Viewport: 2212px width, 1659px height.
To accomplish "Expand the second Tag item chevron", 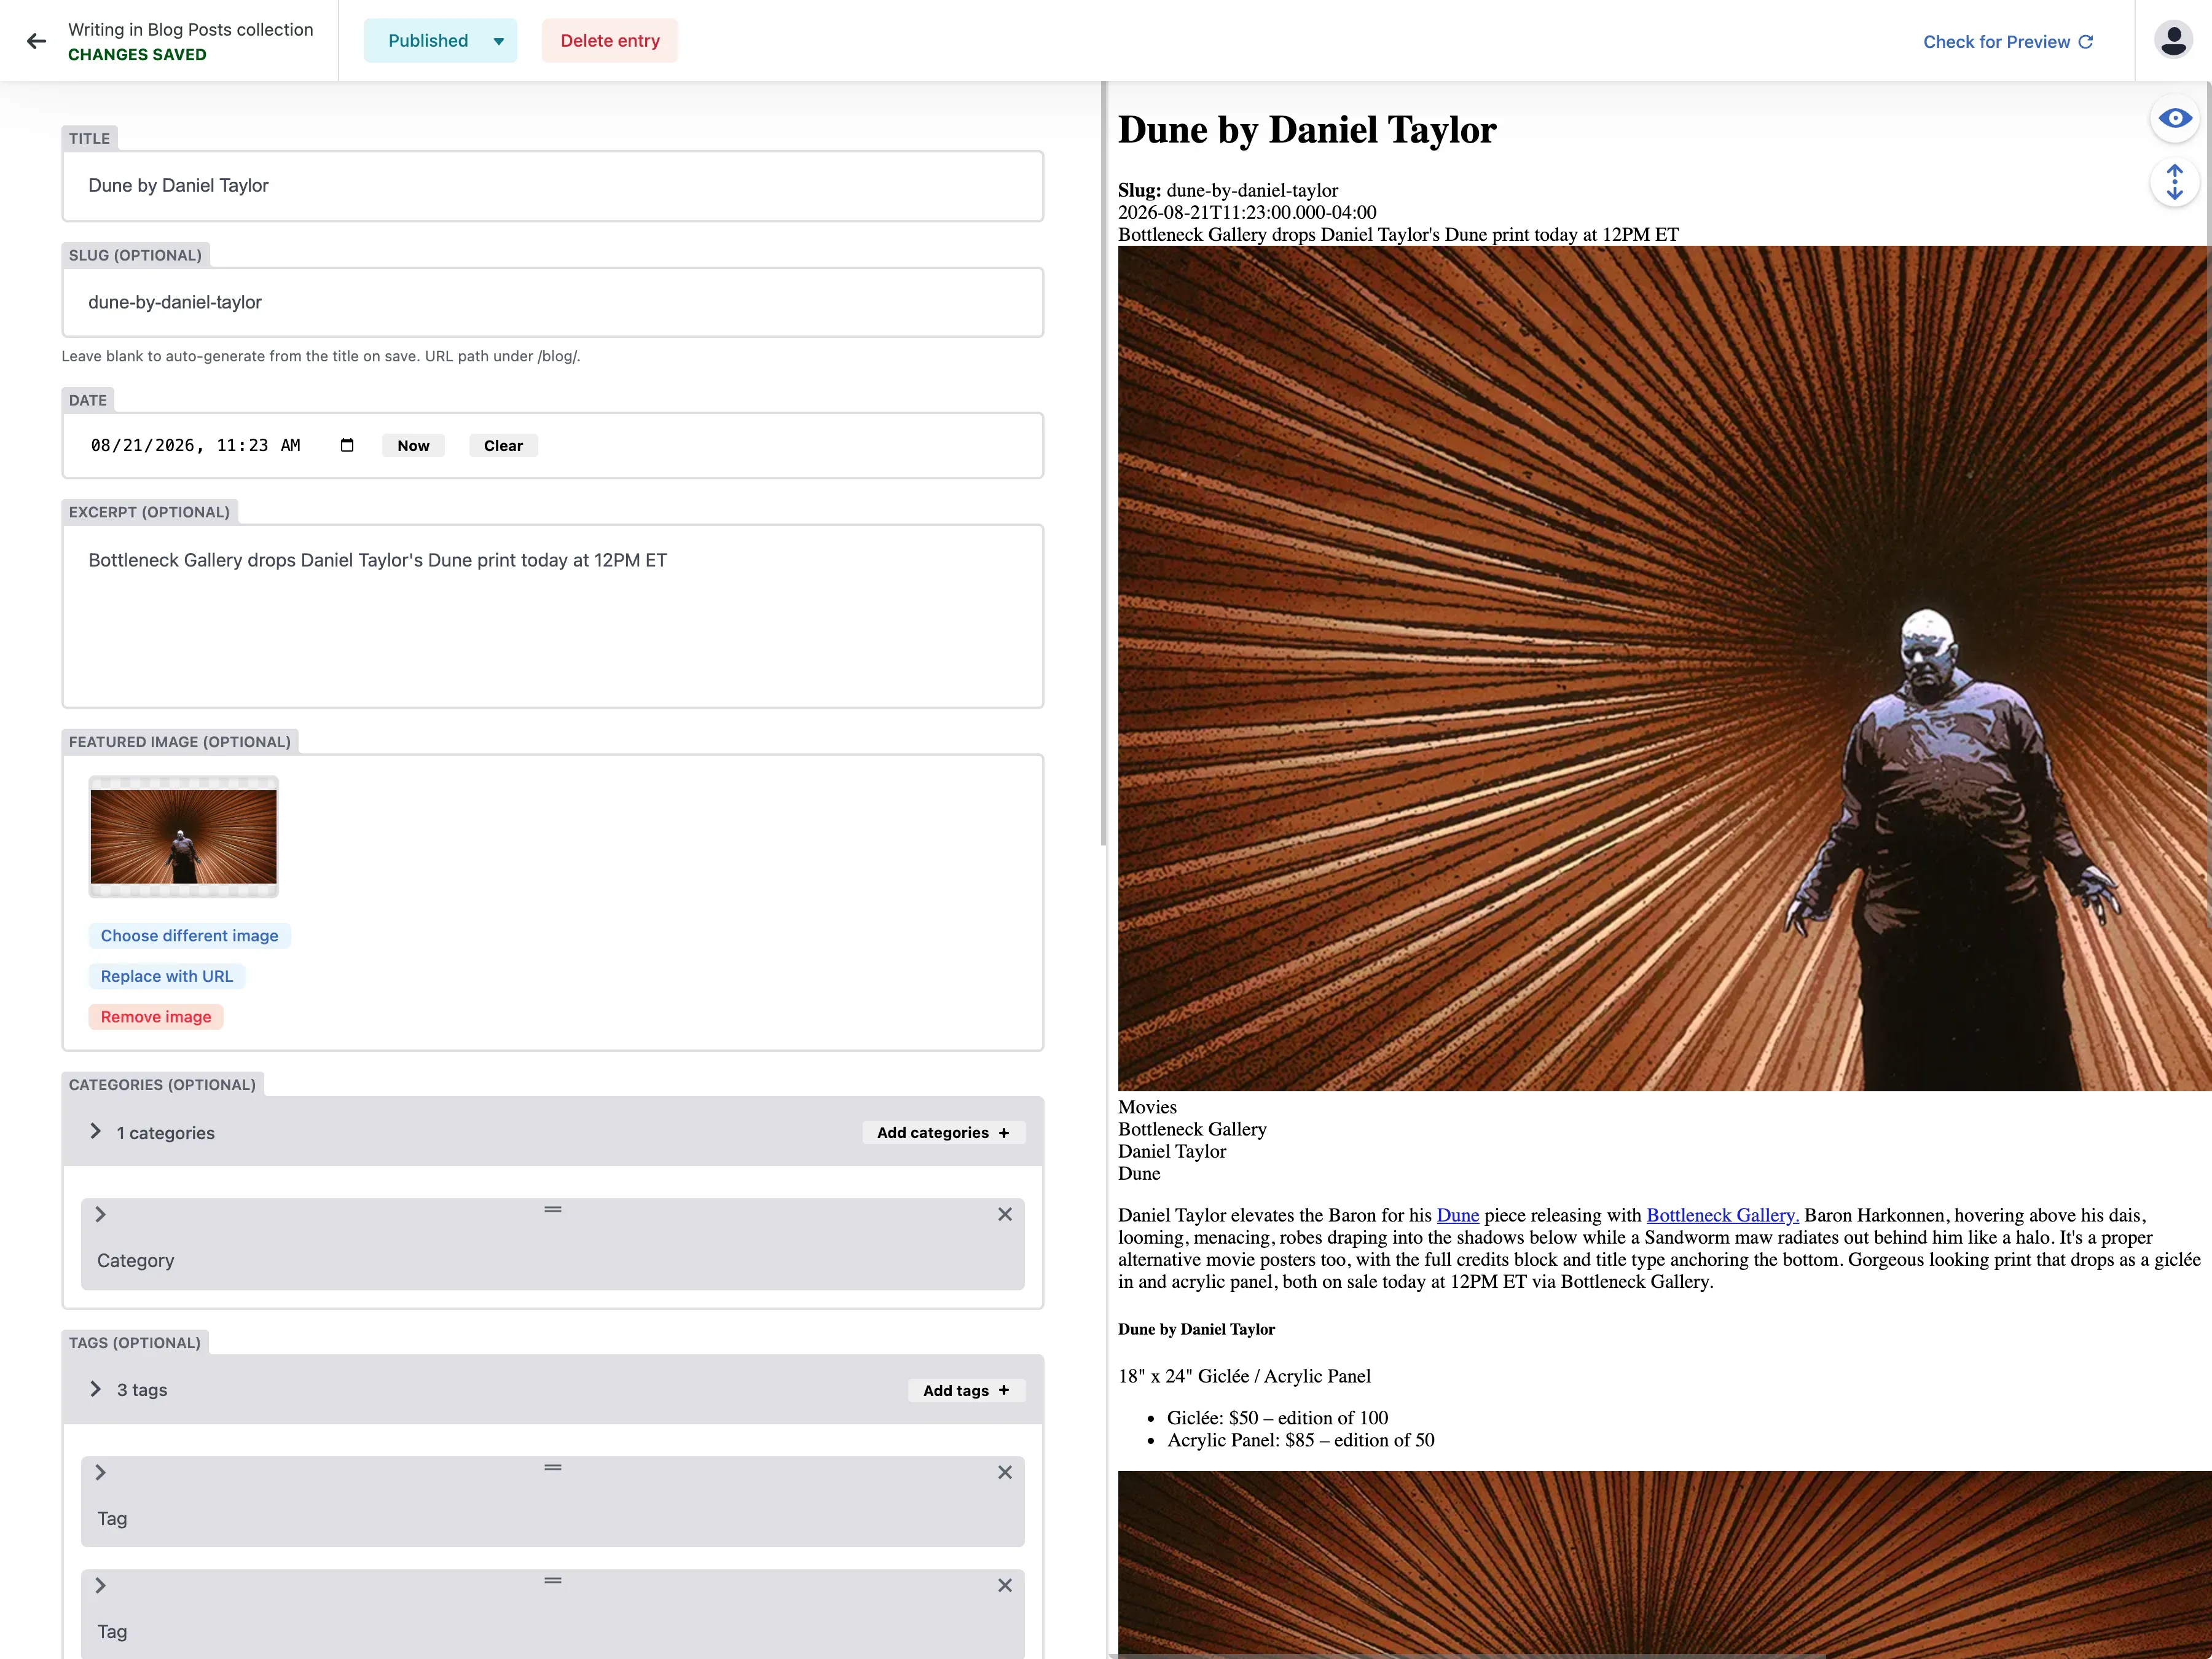I will pos(100,1585).
